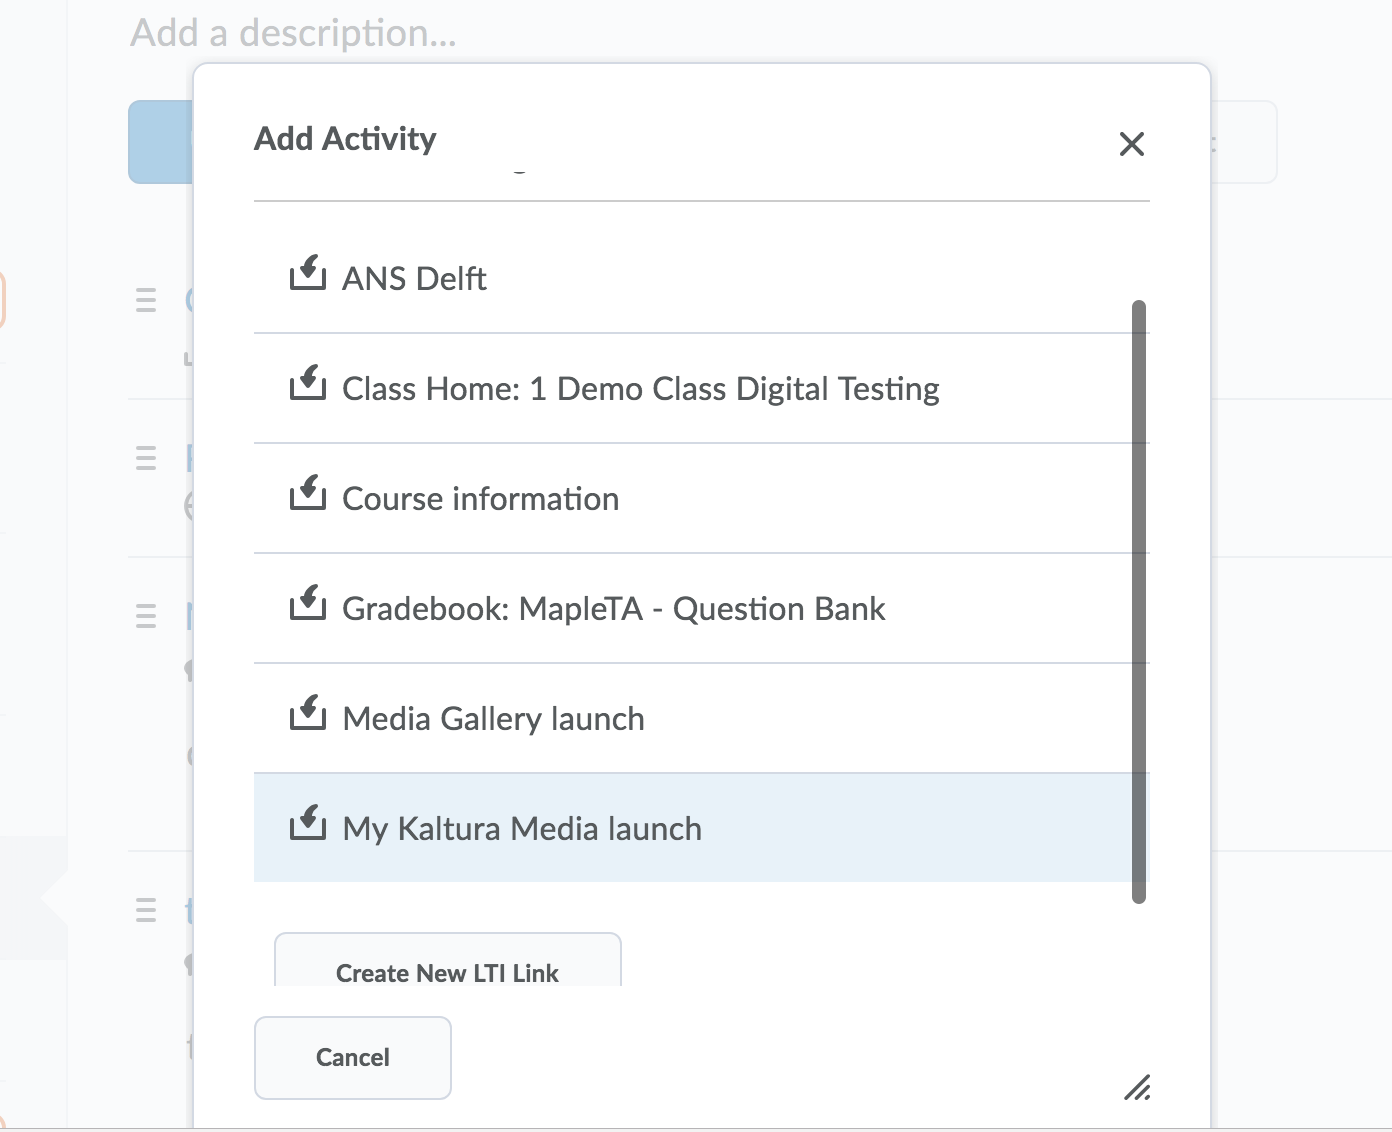1392x1132 pixels.
Task: Cancel the Add Activity dialog
Action: pos(352,1057)
